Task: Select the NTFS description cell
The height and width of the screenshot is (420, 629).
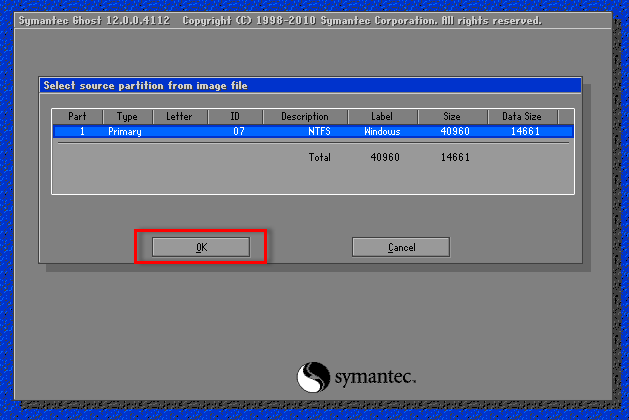Action: pyautogui.click(x=319, y=132)
